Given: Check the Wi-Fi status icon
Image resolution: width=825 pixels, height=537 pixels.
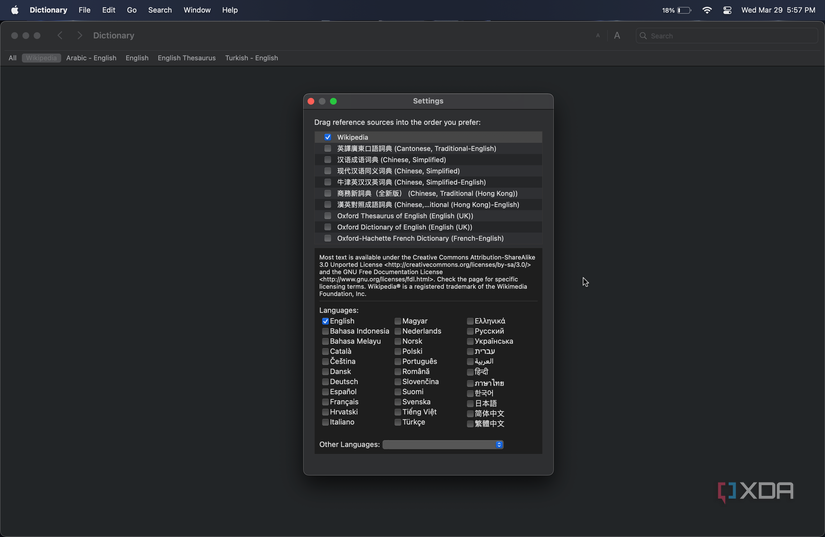Looking at the screenshot, I should [707, 10].
